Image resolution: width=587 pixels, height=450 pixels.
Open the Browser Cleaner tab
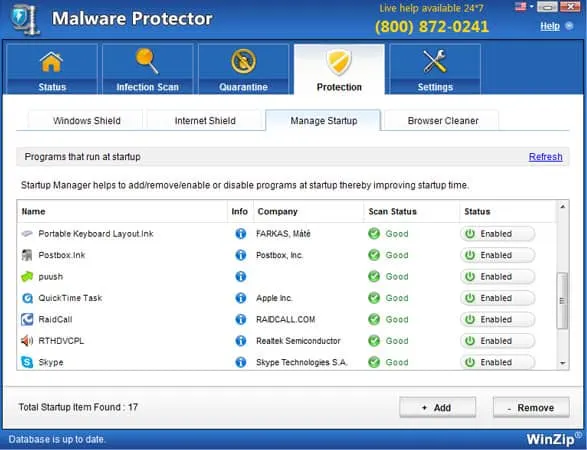[442, 121]
